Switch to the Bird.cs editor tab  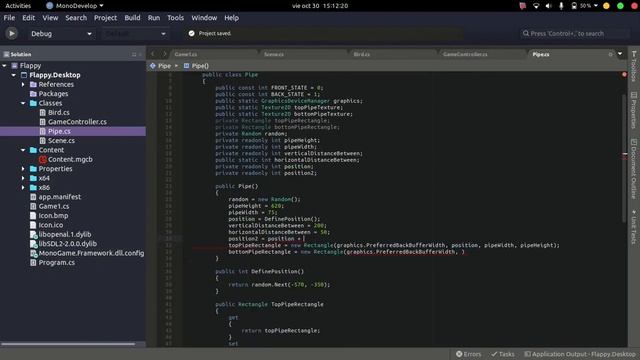pos(393,54)
